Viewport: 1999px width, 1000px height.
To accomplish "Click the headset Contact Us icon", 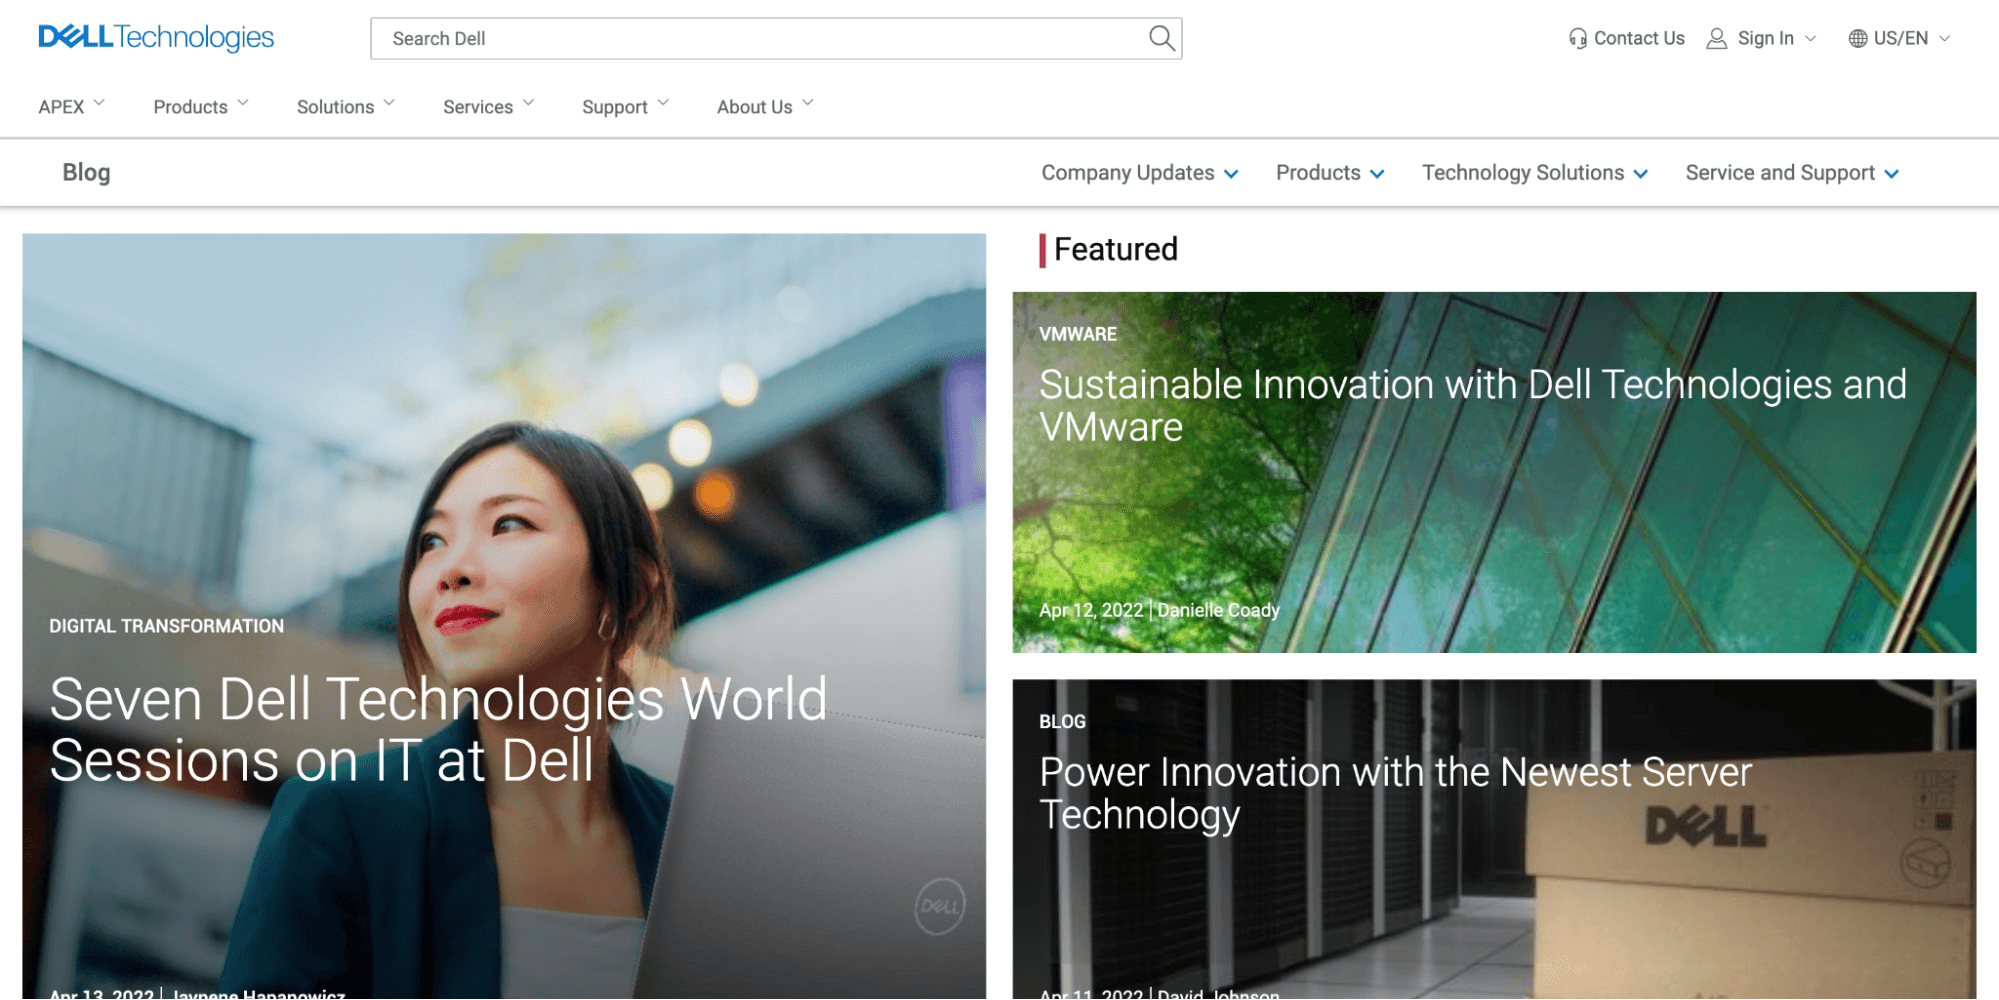I will 1577,38.
